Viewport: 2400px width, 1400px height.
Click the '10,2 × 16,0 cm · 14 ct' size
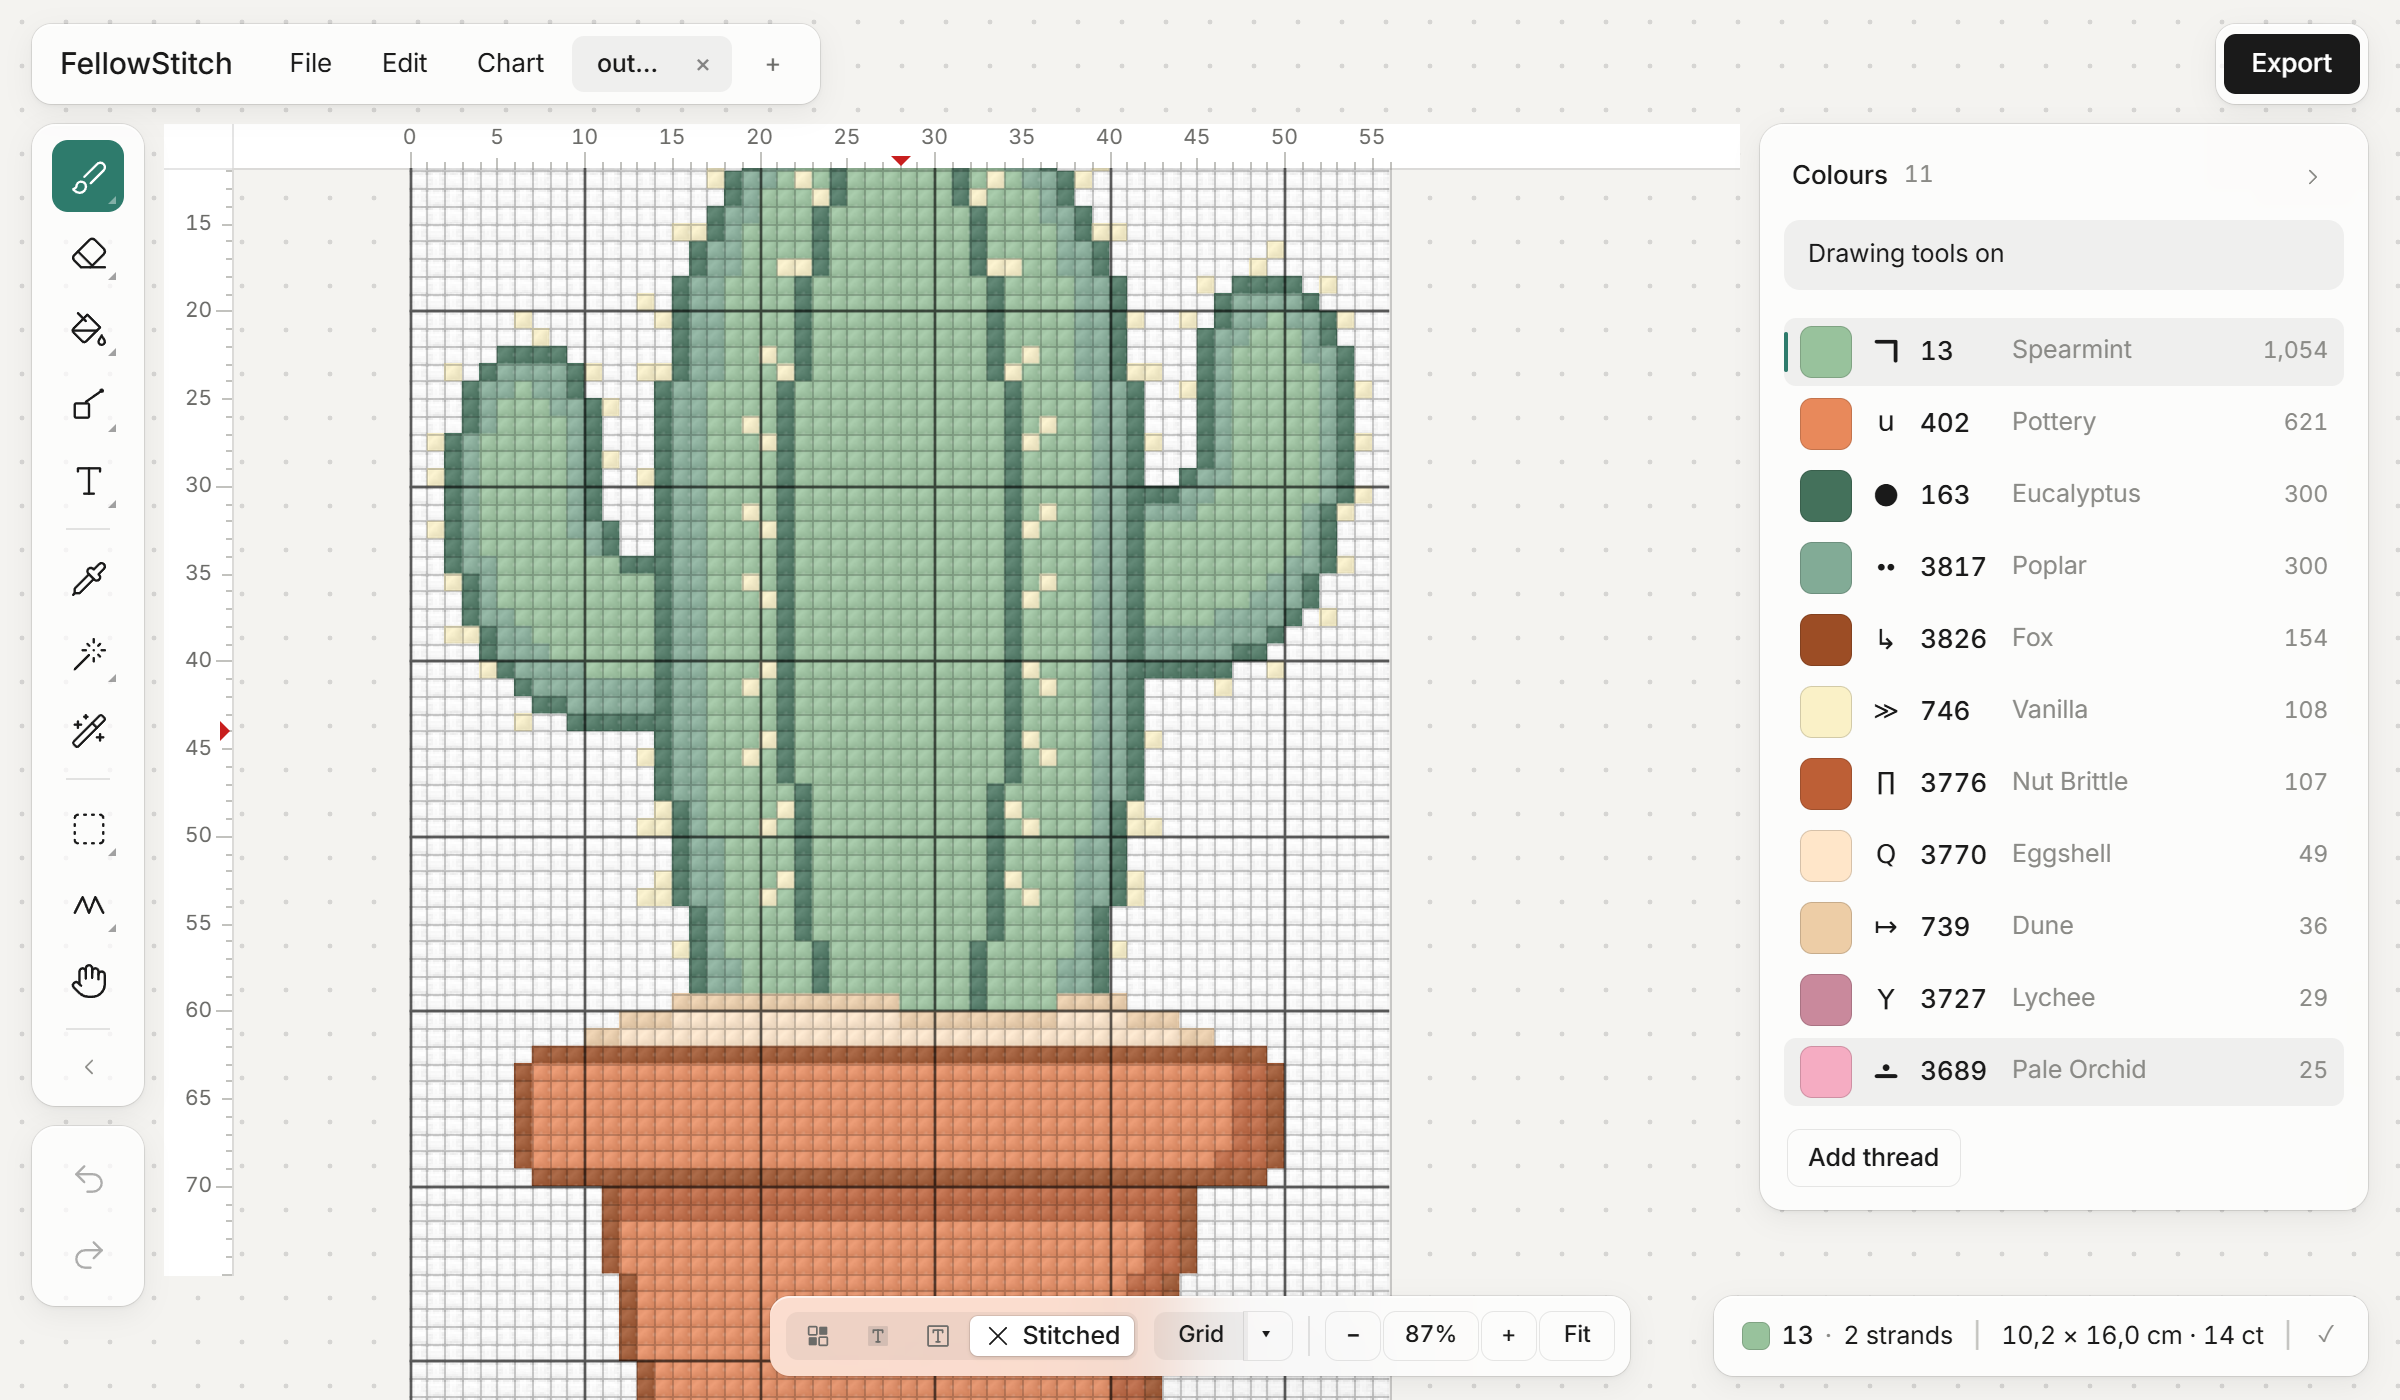point(2132,1336)
